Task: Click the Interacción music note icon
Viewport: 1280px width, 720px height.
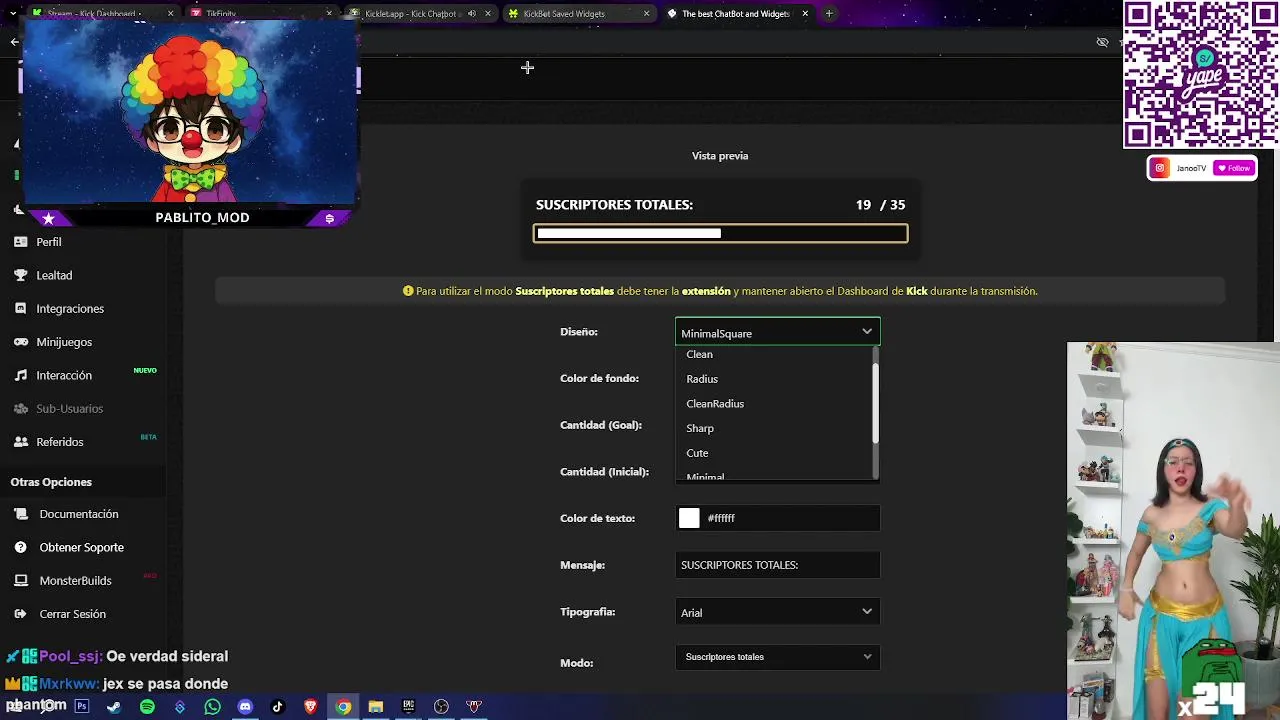Action: [x=20, y=375]
